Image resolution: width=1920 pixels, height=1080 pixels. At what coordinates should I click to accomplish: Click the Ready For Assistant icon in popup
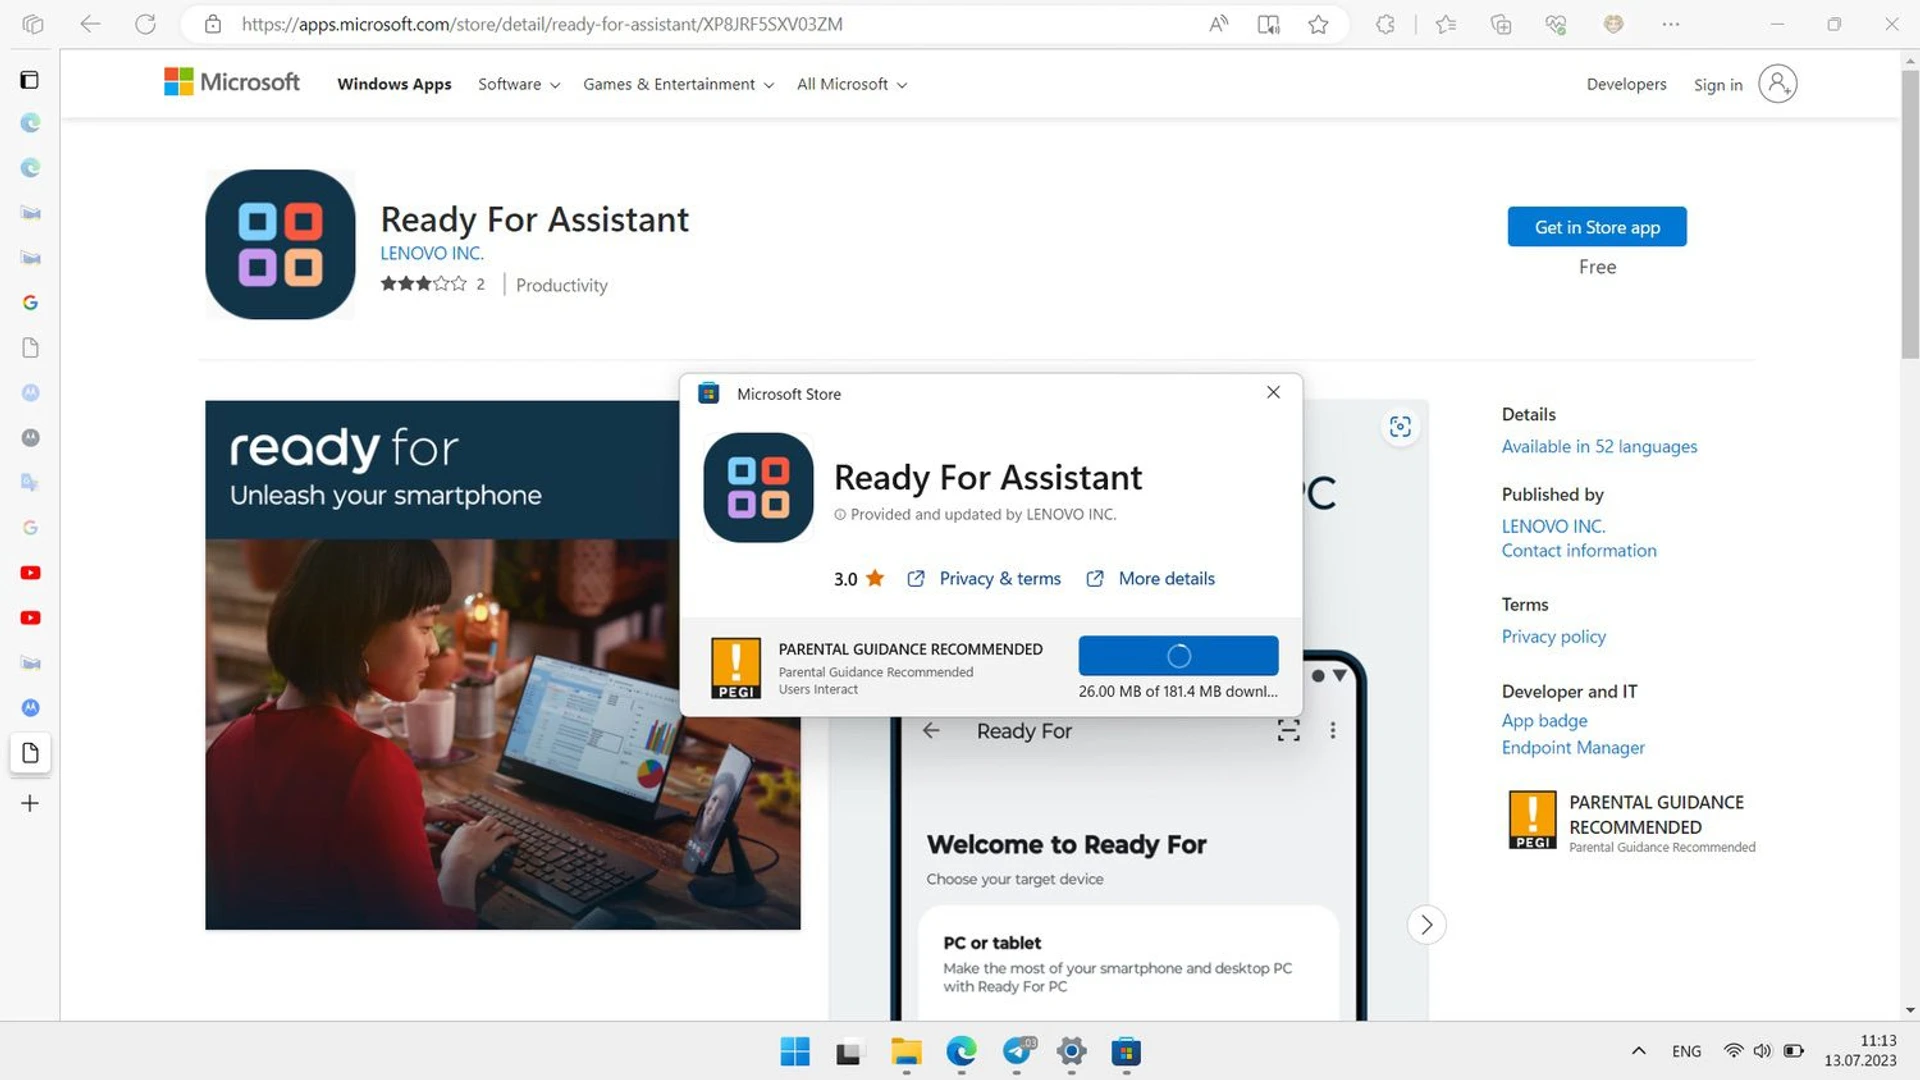[x=758, y=488]
